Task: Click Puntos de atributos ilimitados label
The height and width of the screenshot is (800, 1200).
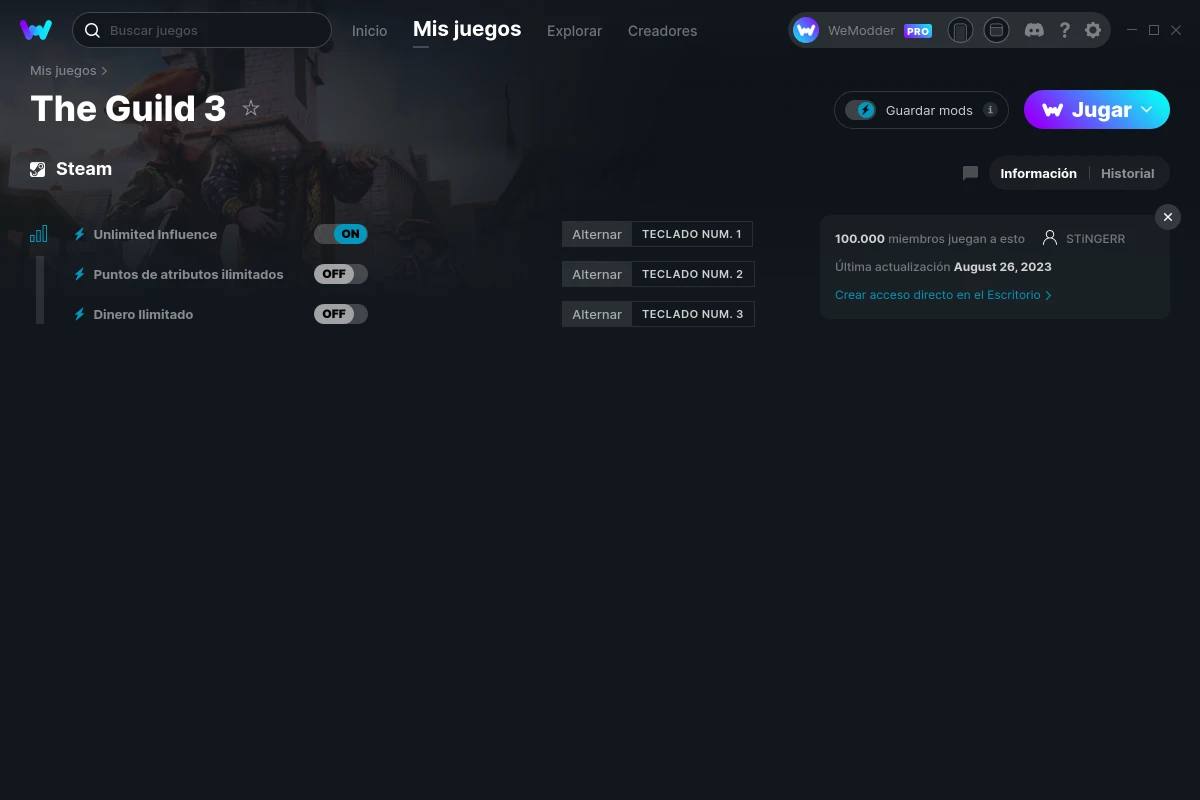Action: pos(188,274)
